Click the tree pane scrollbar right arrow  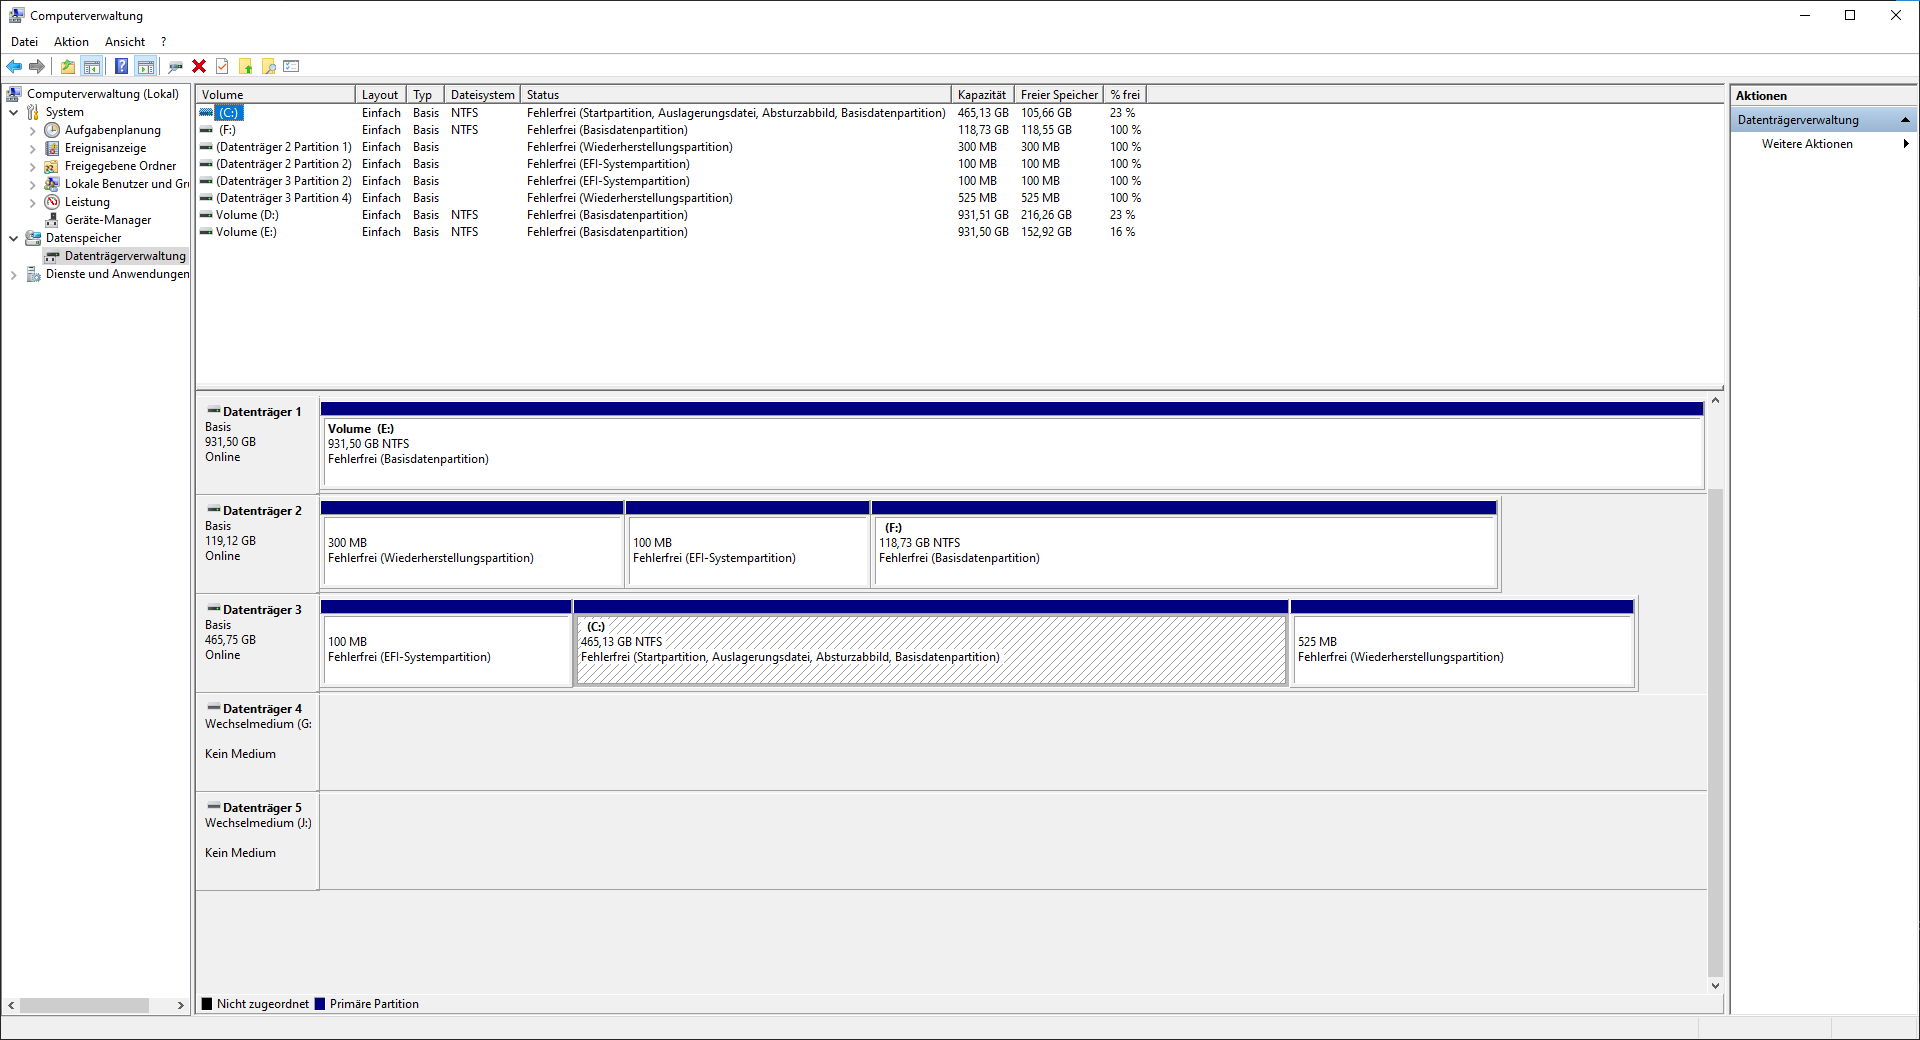coord(180,1006)
